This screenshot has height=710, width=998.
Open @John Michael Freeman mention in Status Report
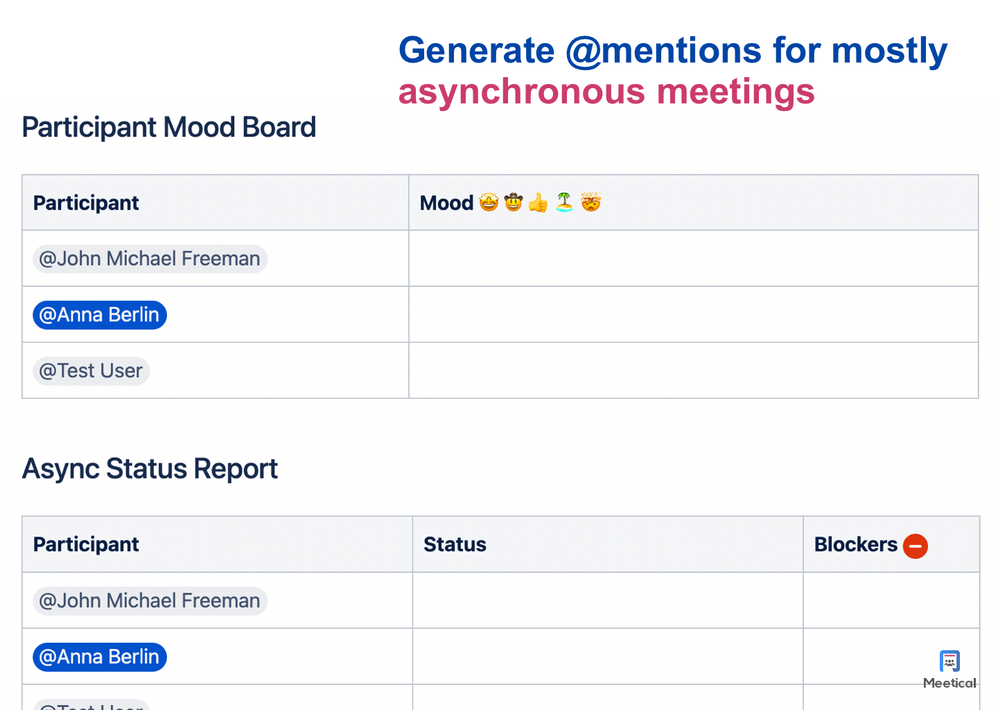(150, 601)
